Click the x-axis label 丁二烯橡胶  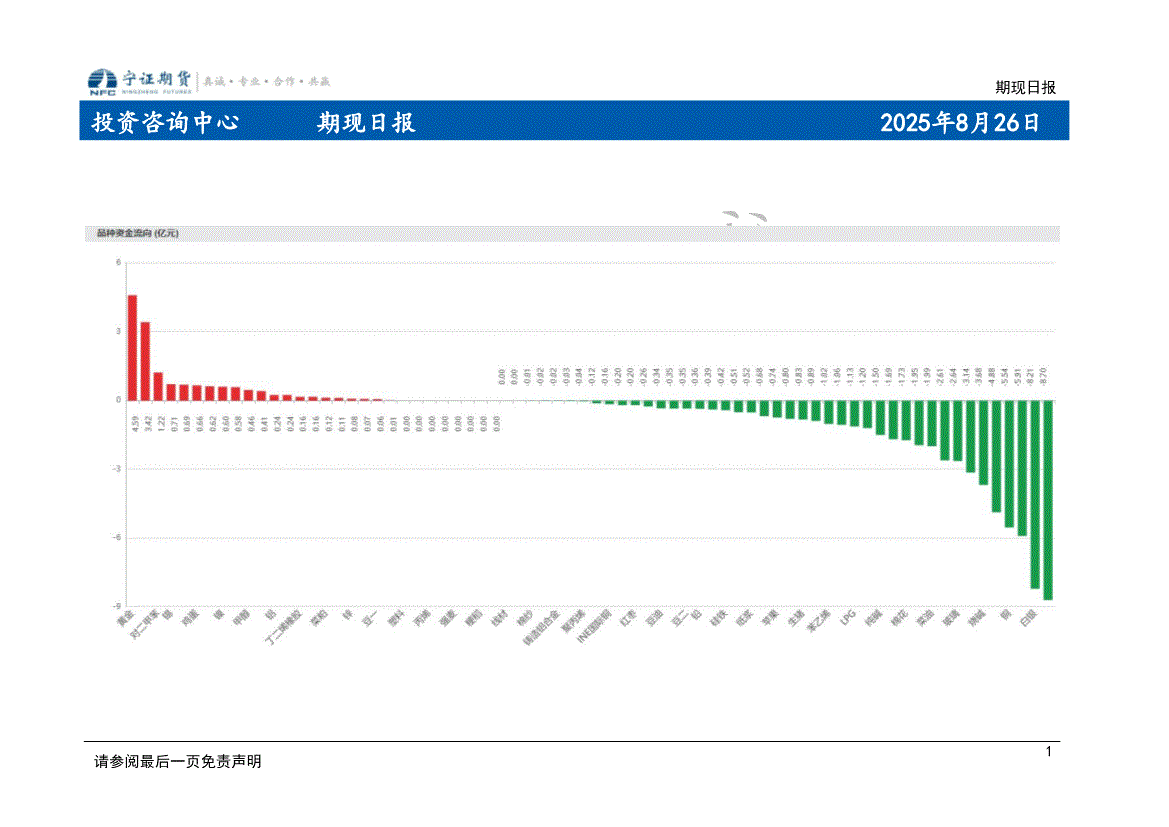tap(283, 627)
